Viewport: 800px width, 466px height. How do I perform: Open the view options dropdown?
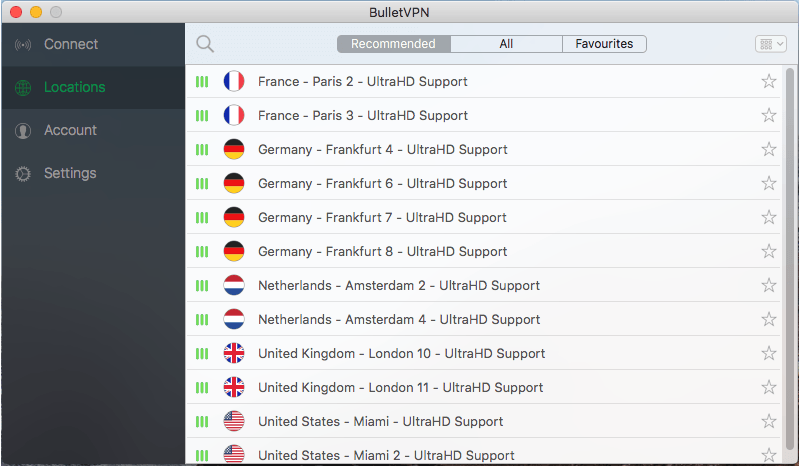coord(770,44)
